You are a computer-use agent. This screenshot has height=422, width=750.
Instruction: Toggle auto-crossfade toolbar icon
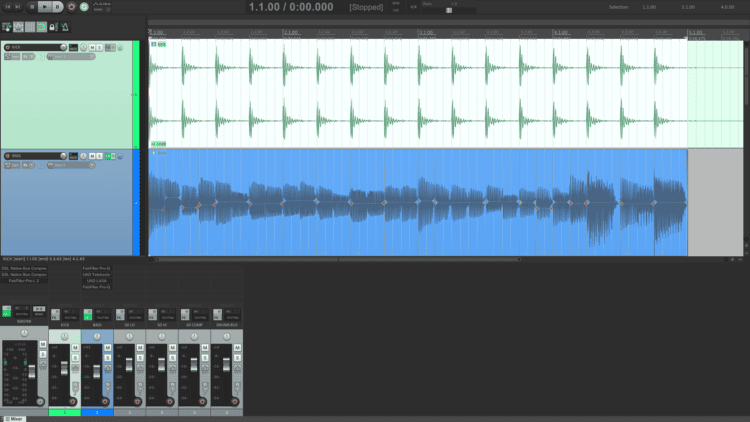pos(6,27)
